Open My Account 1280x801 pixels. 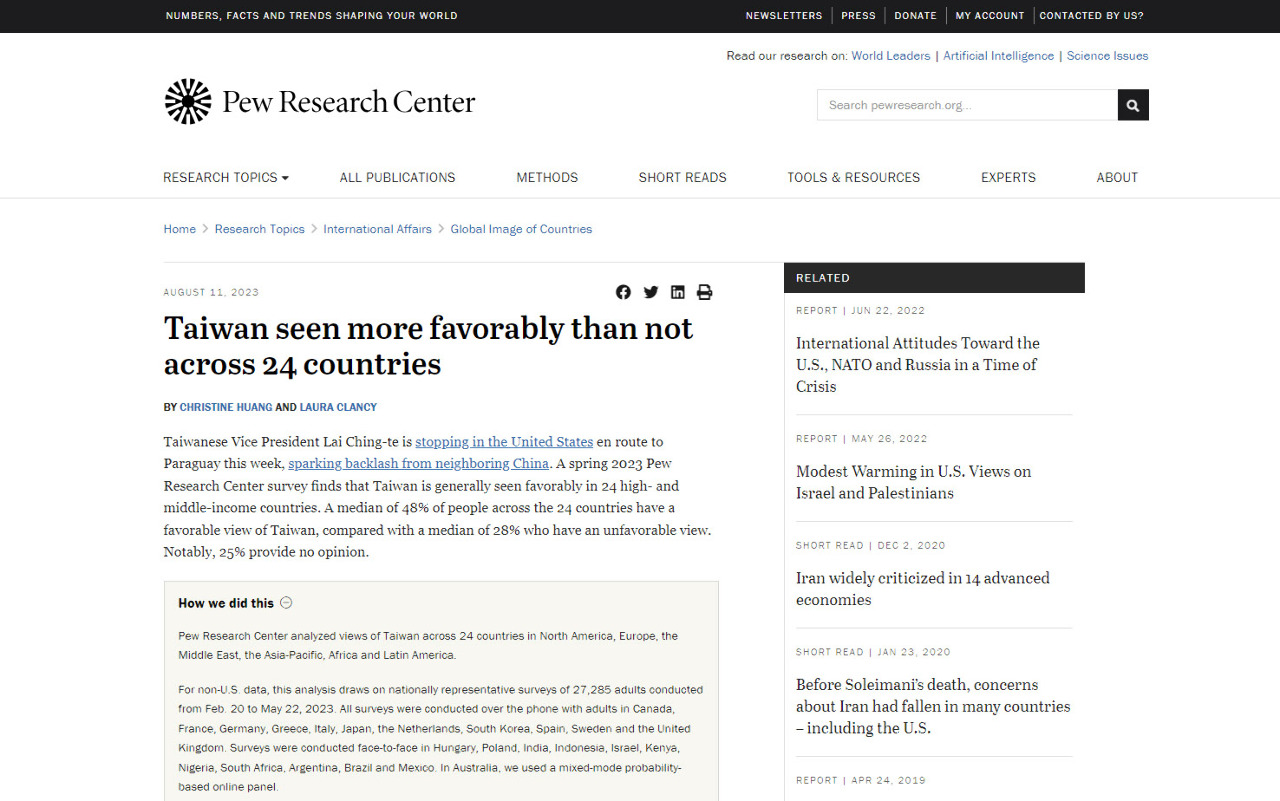pos(990,16)
